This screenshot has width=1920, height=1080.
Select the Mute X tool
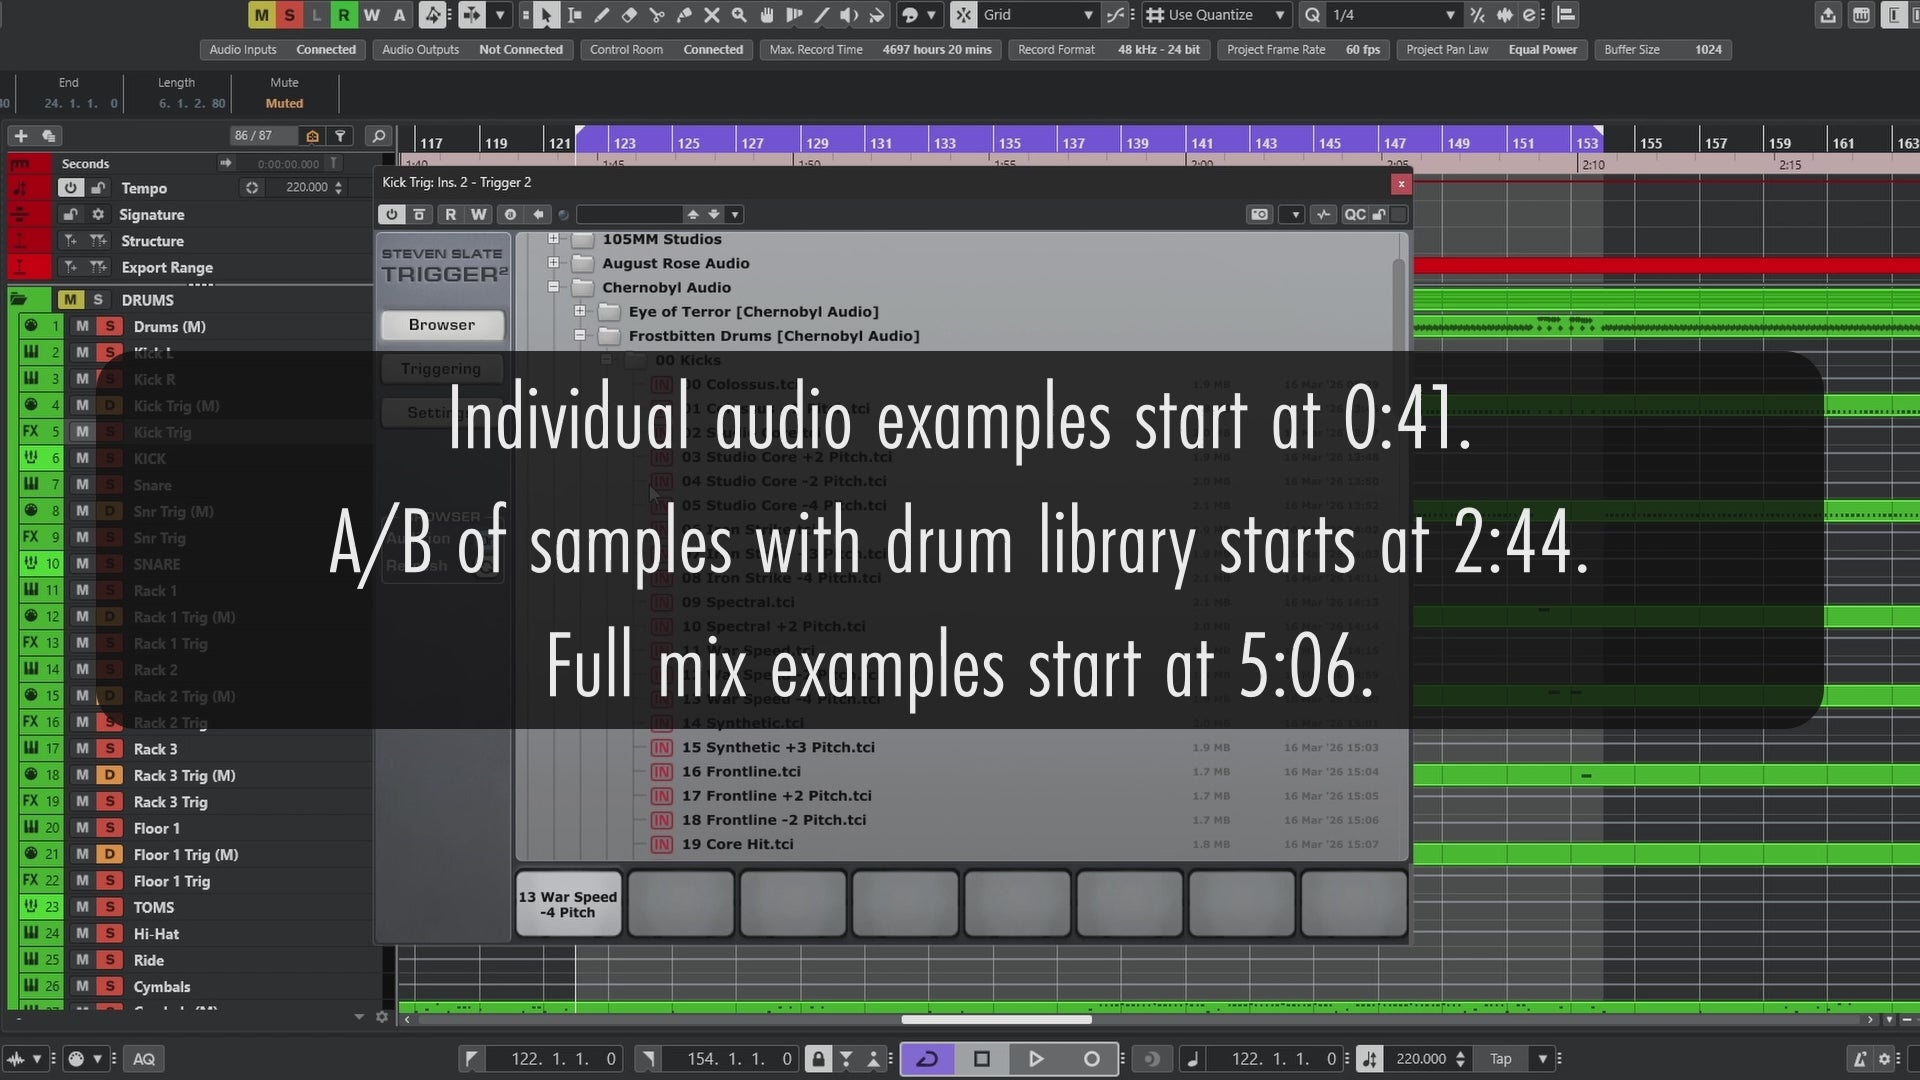712,15
